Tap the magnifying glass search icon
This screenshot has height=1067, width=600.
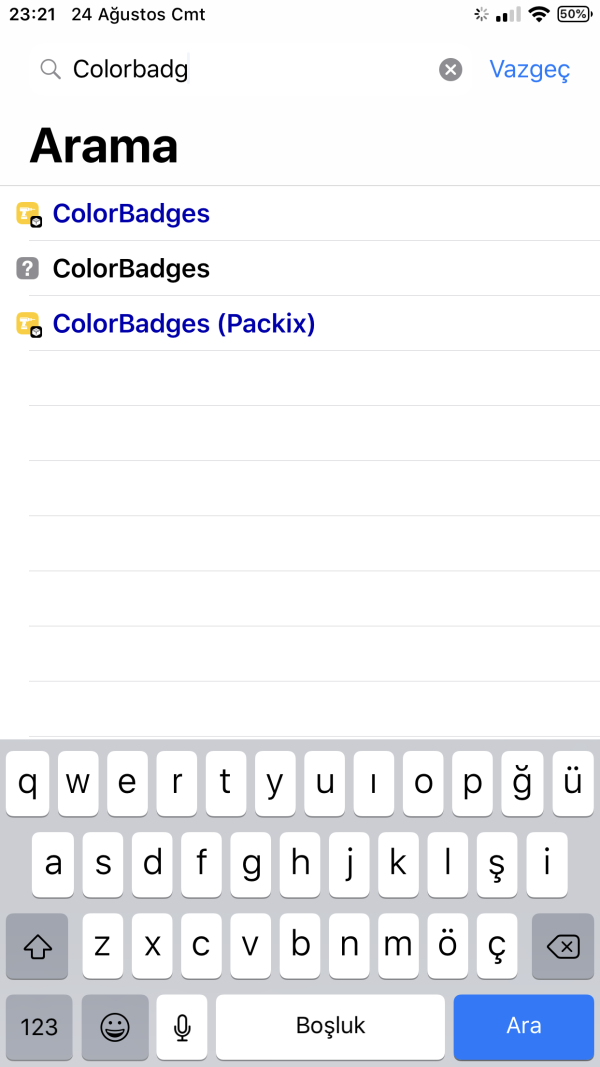click(x=50, y=69)
